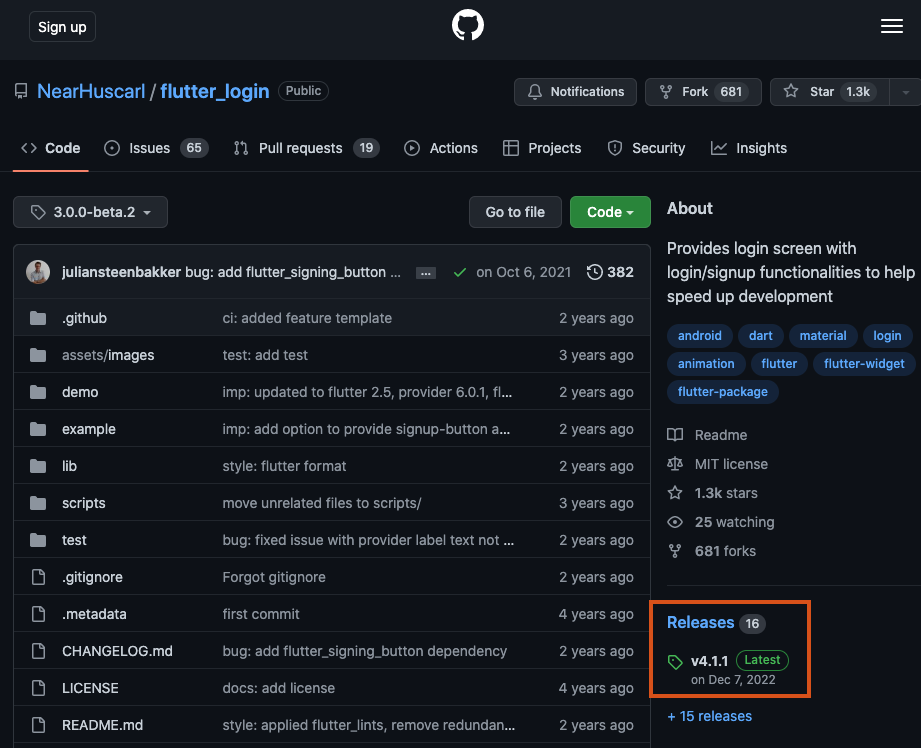Click the Readme book icon in About

pyautogui.click(x=675, y=435)
